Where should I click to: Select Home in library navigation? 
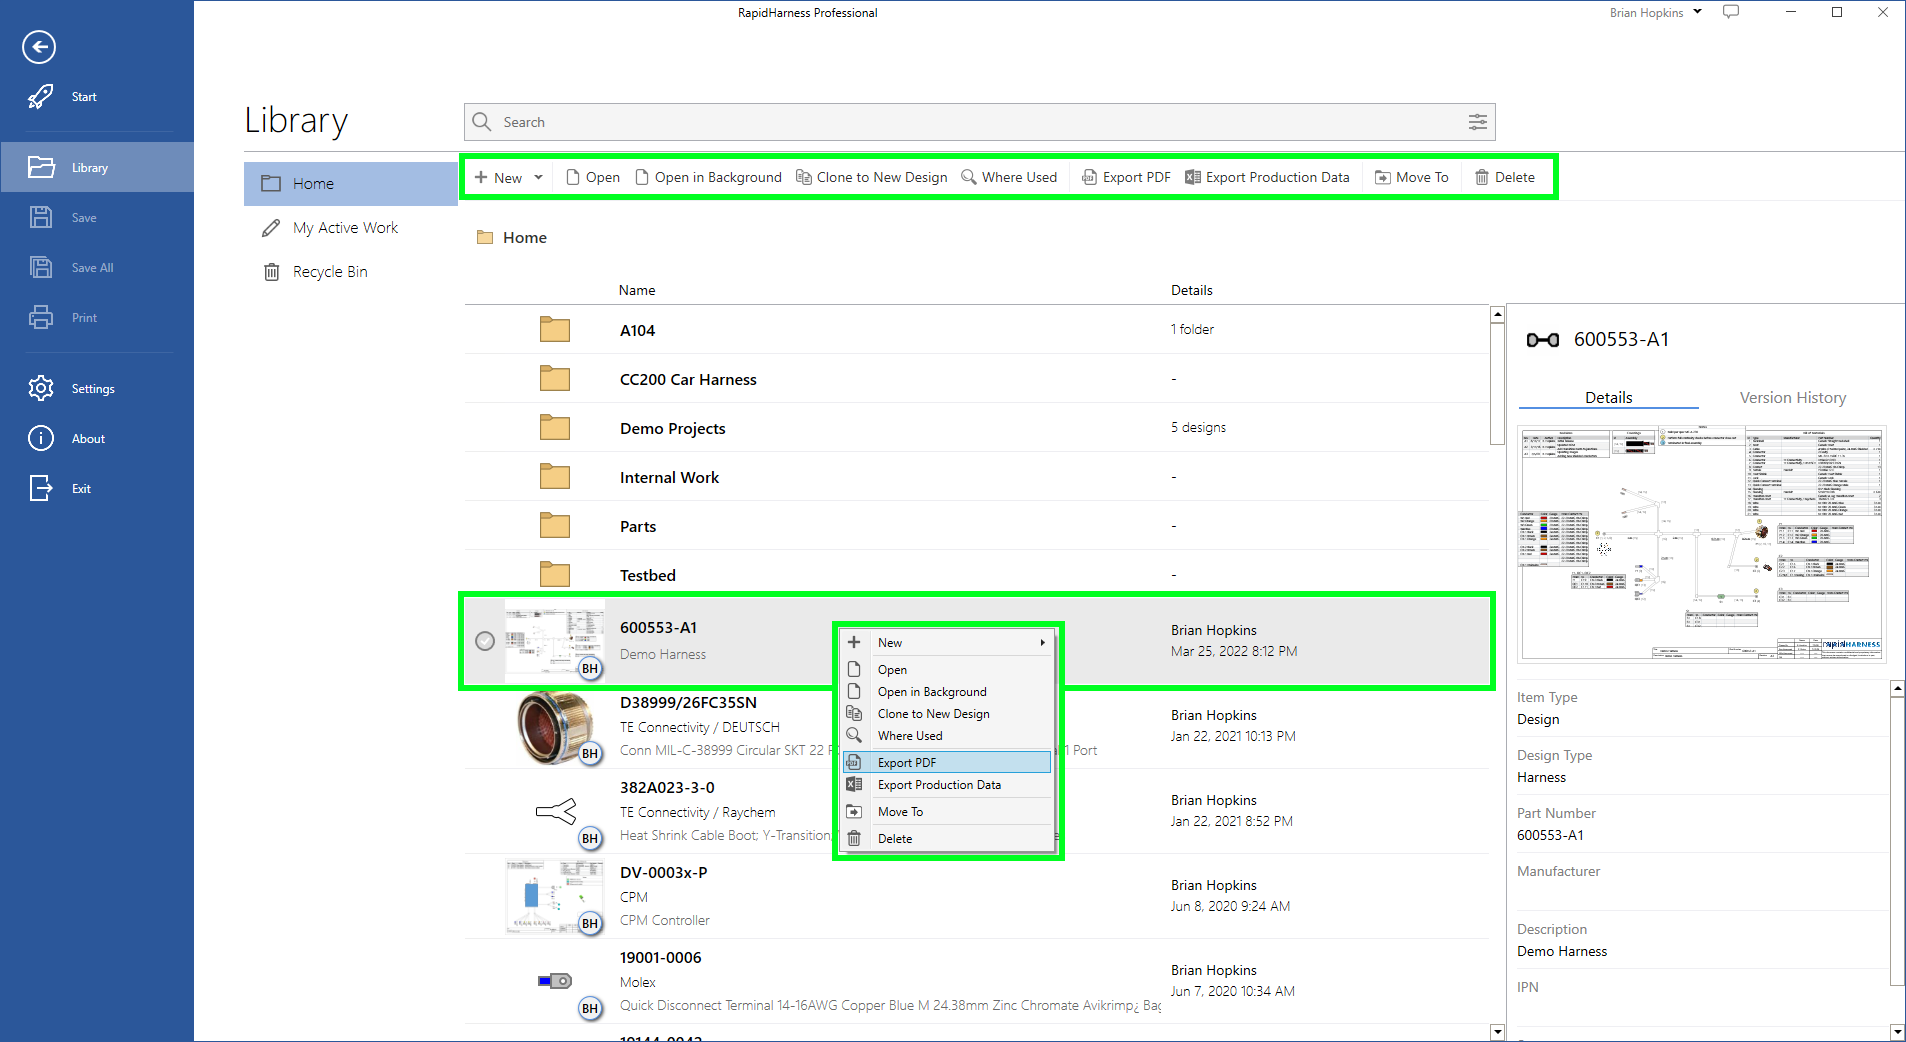click(x=351, y=184)
